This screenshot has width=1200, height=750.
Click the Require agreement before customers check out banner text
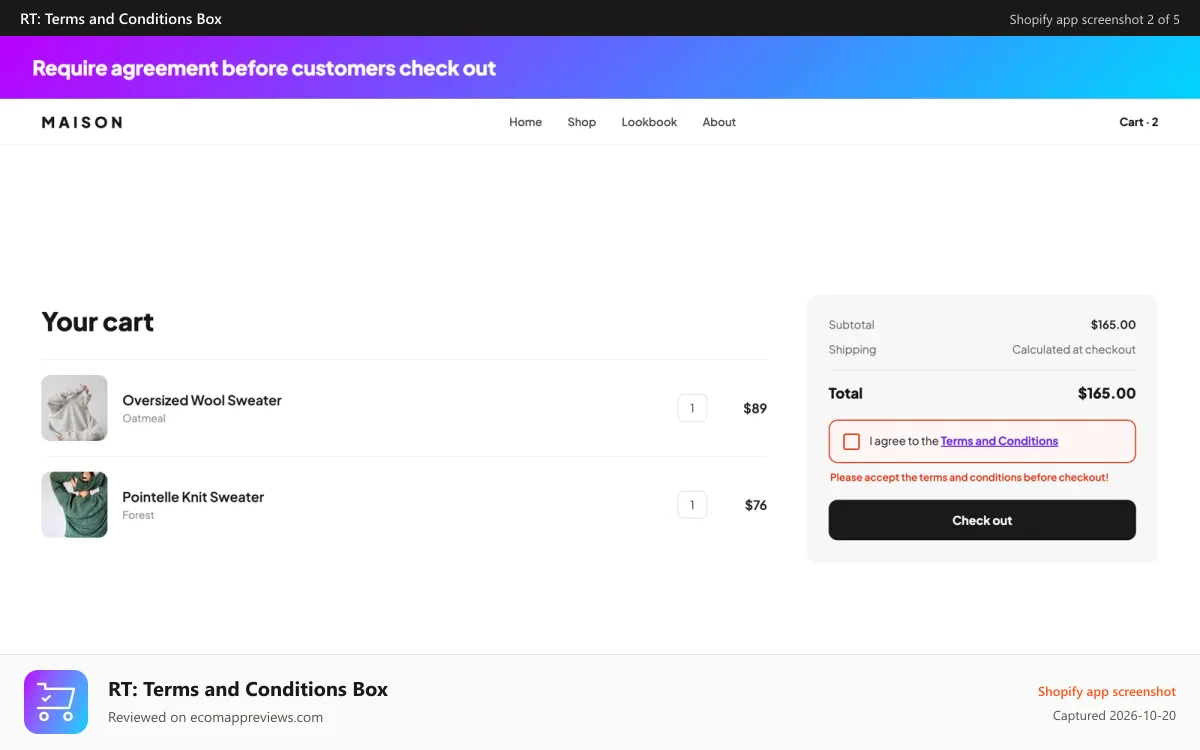pos(264,68)
